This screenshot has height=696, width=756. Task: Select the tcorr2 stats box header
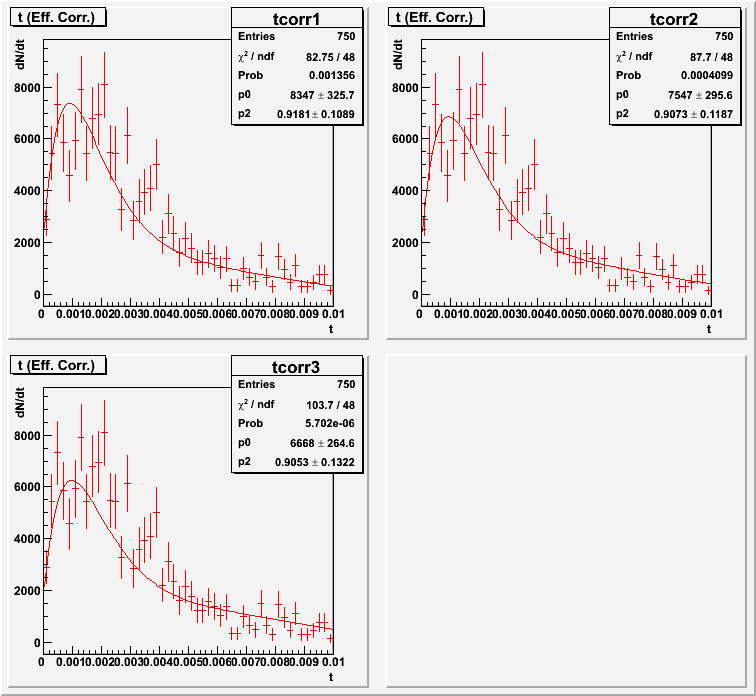click(x=675, y=18)
